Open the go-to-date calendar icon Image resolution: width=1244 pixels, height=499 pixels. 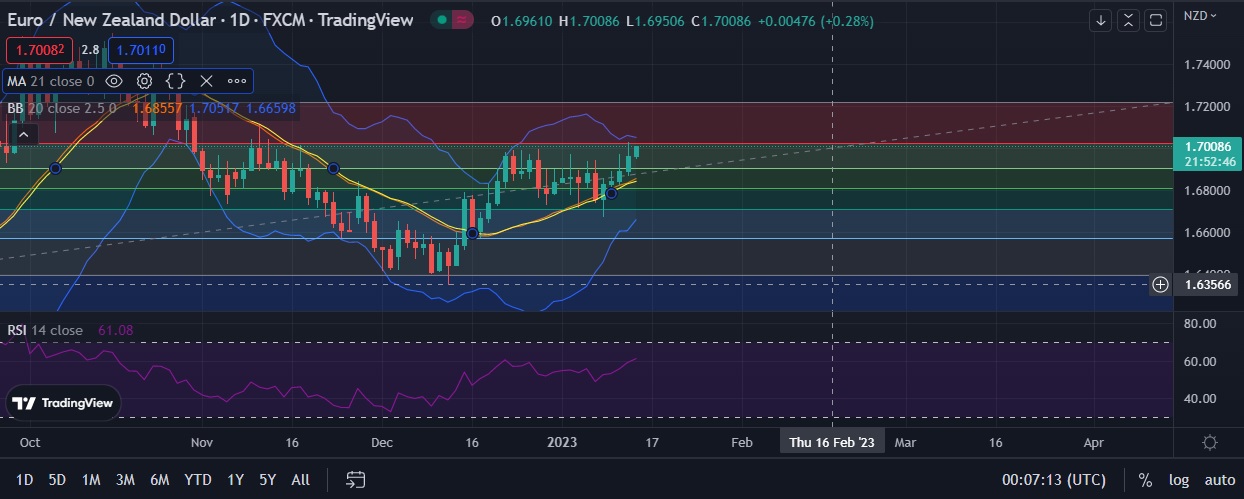[355, 480]
